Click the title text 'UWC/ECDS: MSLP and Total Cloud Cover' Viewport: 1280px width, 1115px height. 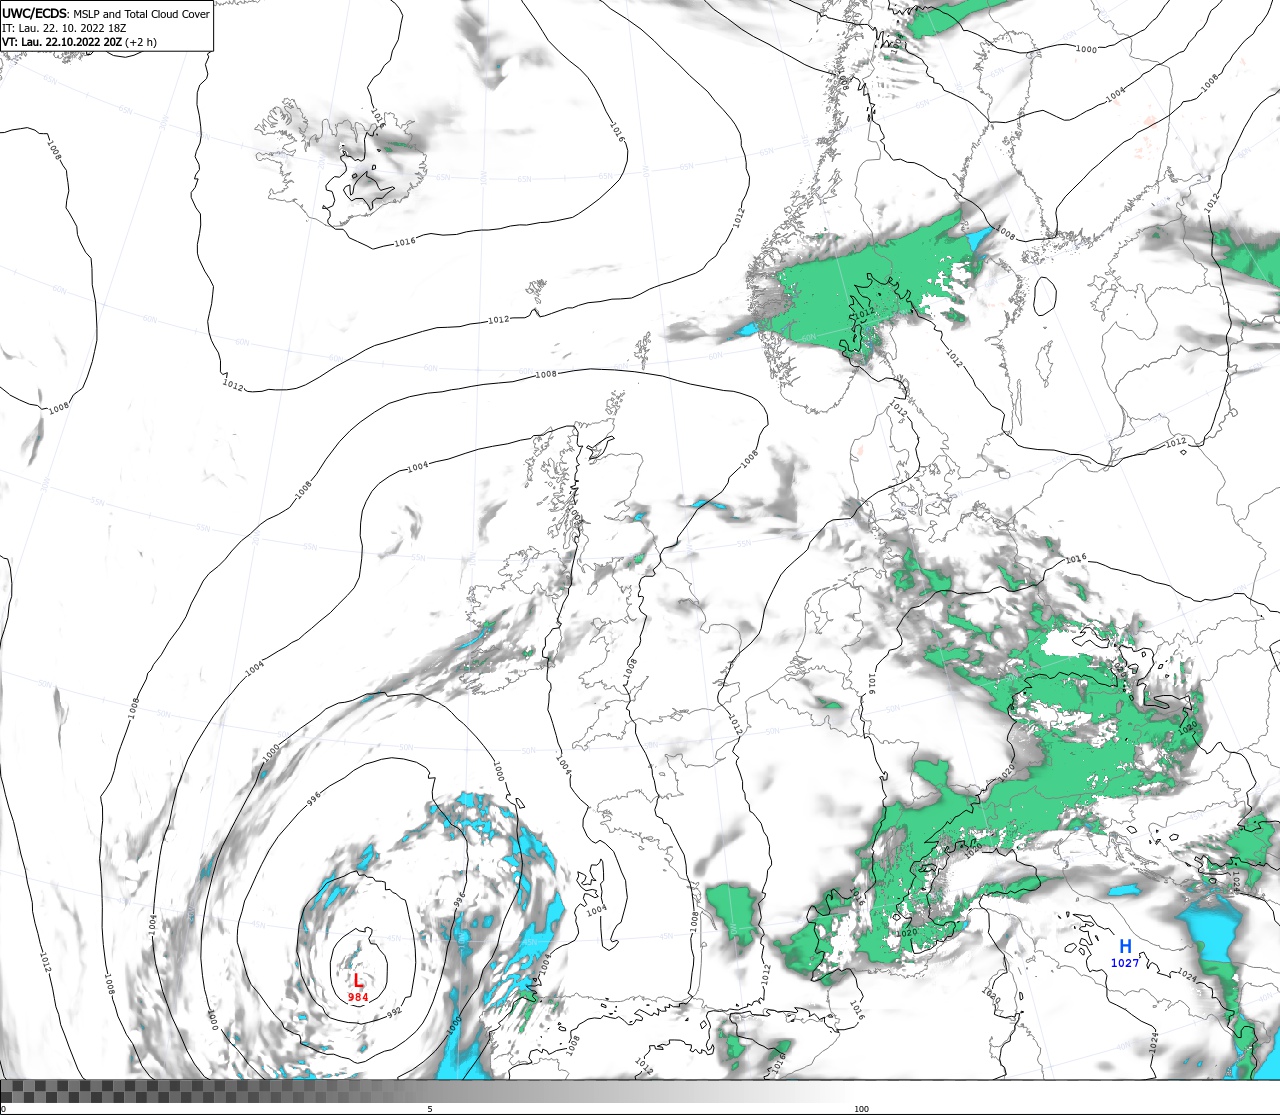coord(106,14)
